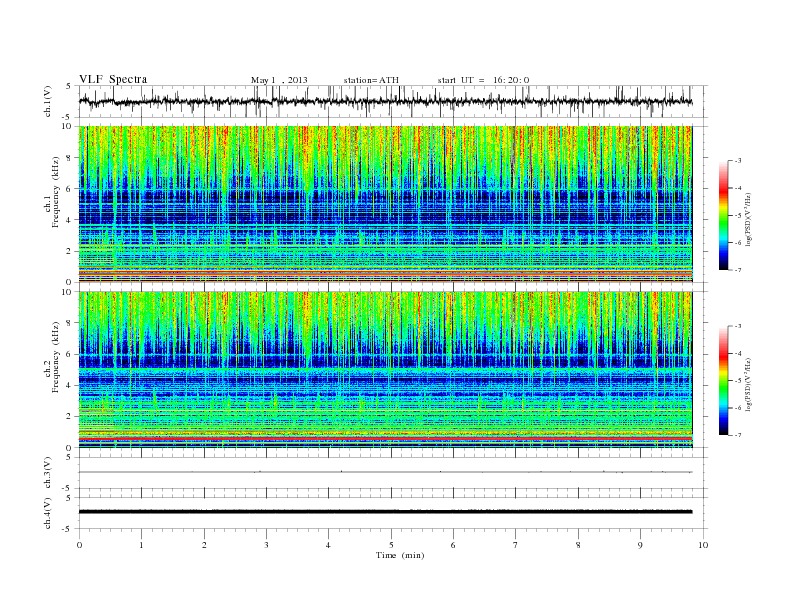Click the flat ch.3 voltage trace

coord(385,472)
